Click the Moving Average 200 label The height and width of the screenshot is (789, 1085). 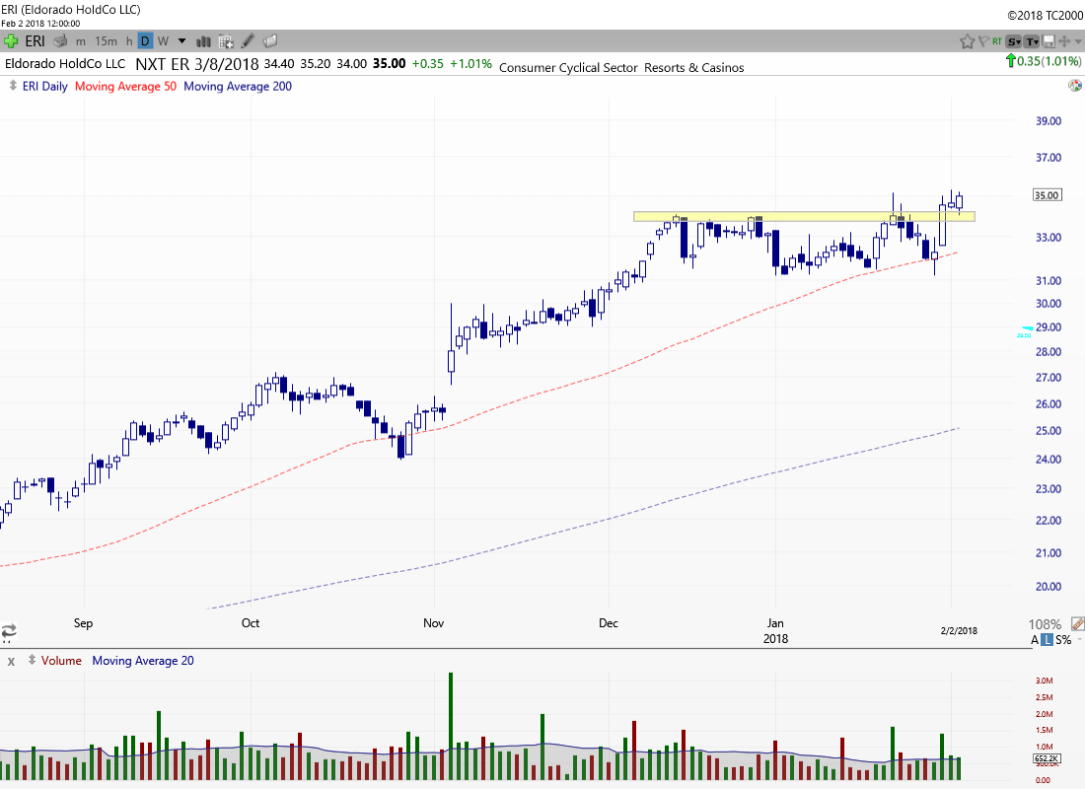[238, 86]
